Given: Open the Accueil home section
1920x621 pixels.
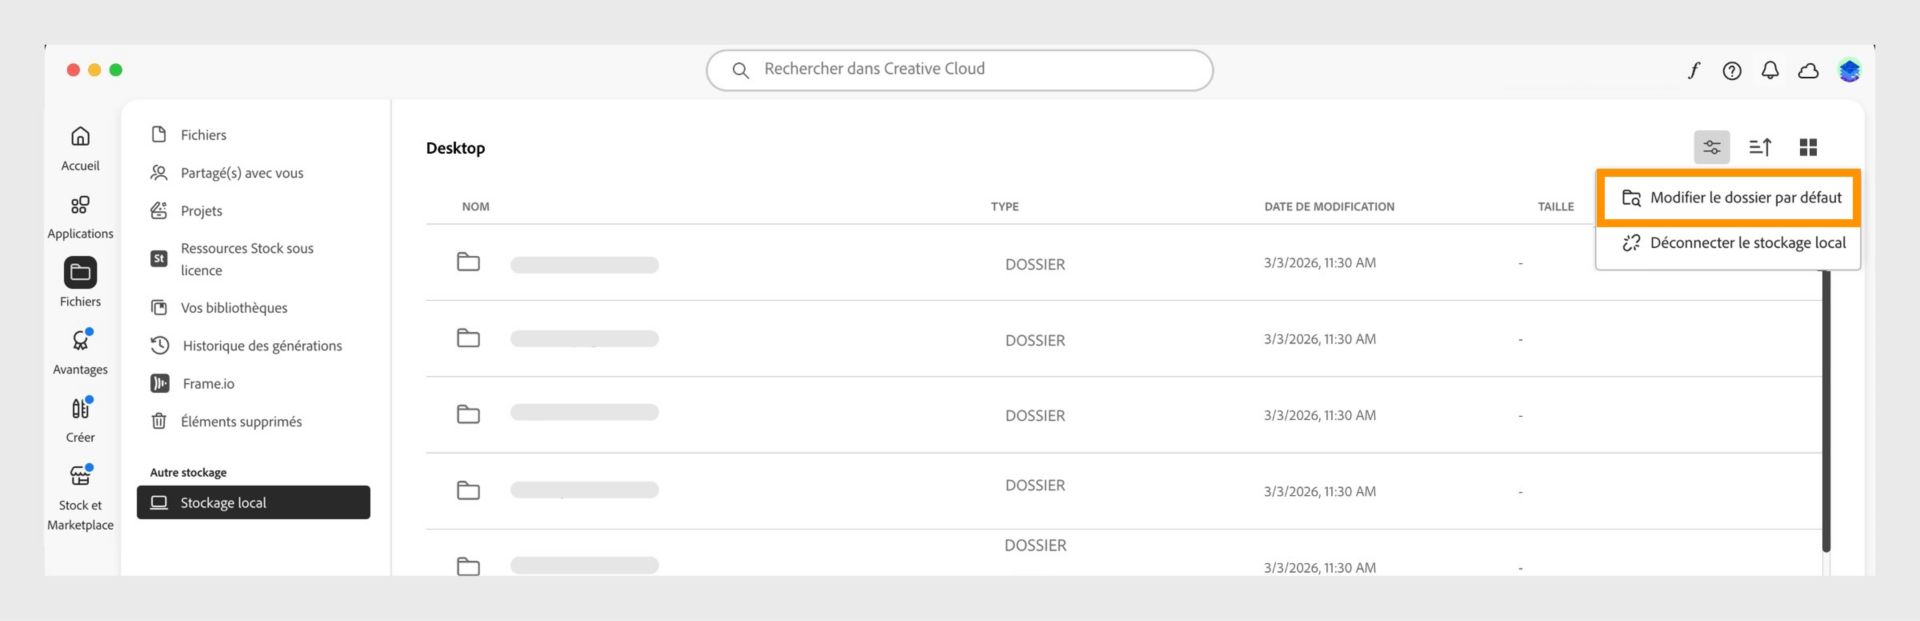Looking at the screenshot, I should [80, 147].
